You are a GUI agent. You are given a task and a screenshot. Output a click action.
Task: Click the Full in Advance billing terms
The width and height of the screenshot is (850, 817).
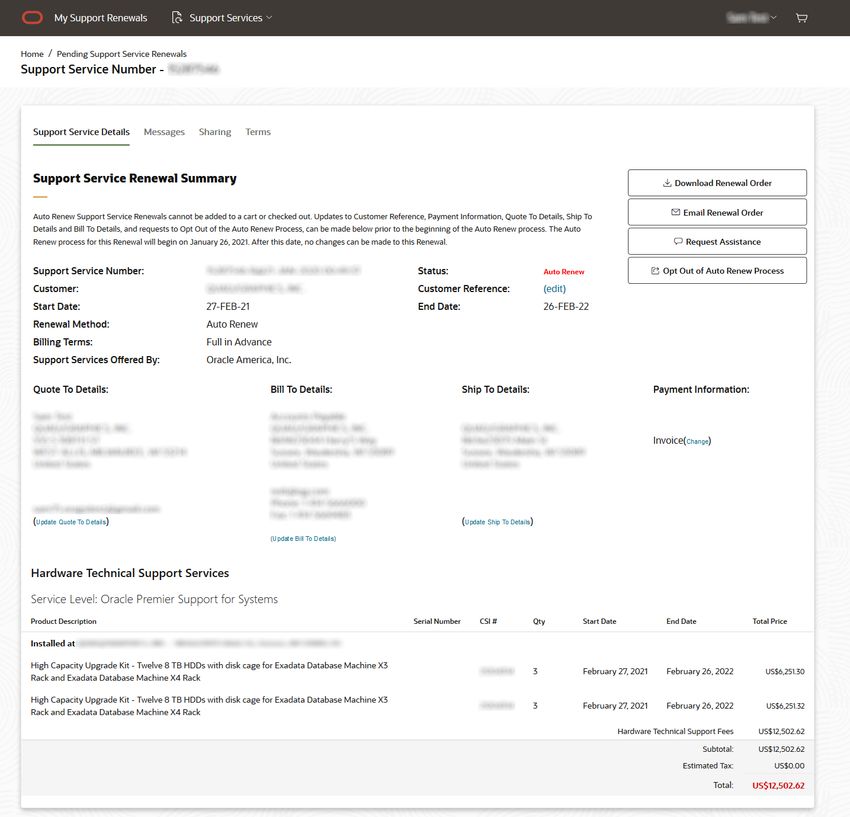point(239,342)
